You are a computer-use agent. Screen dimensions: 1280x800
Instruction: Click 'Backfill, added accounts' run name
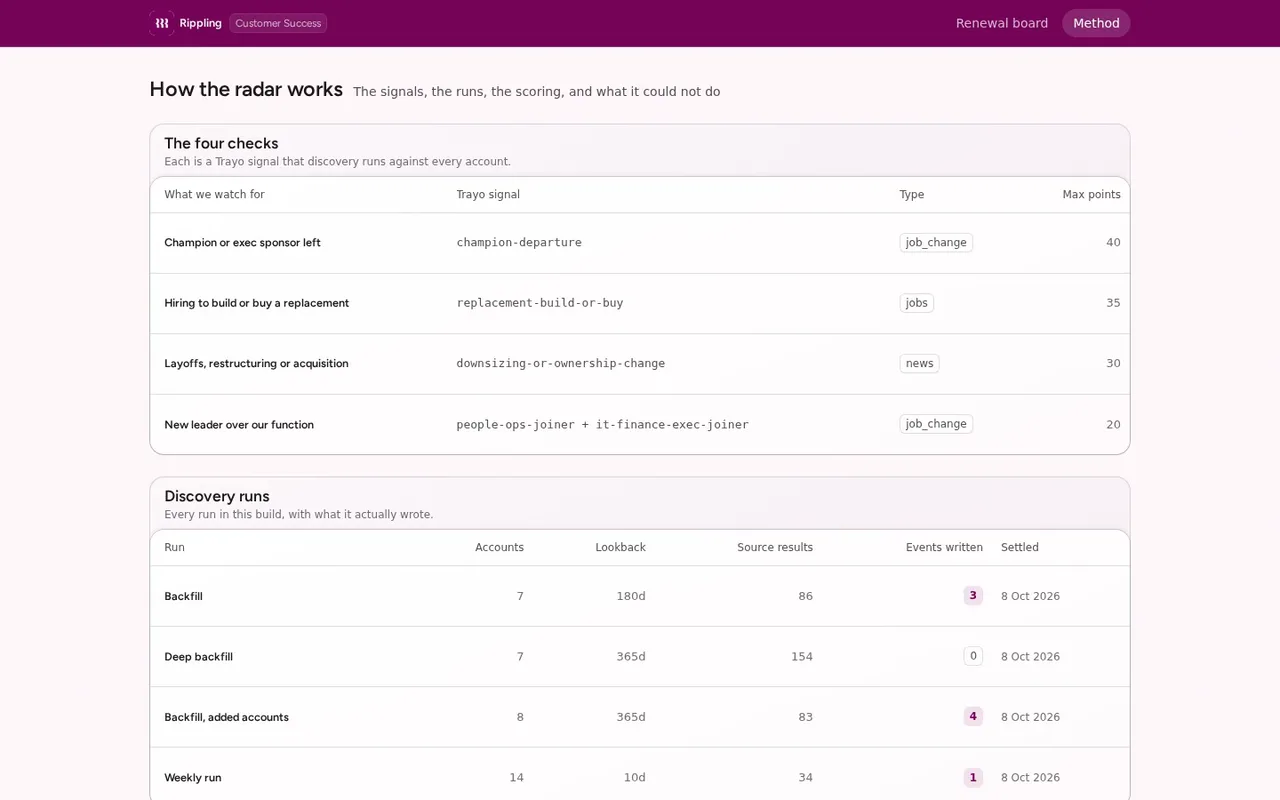coord(226,718)
